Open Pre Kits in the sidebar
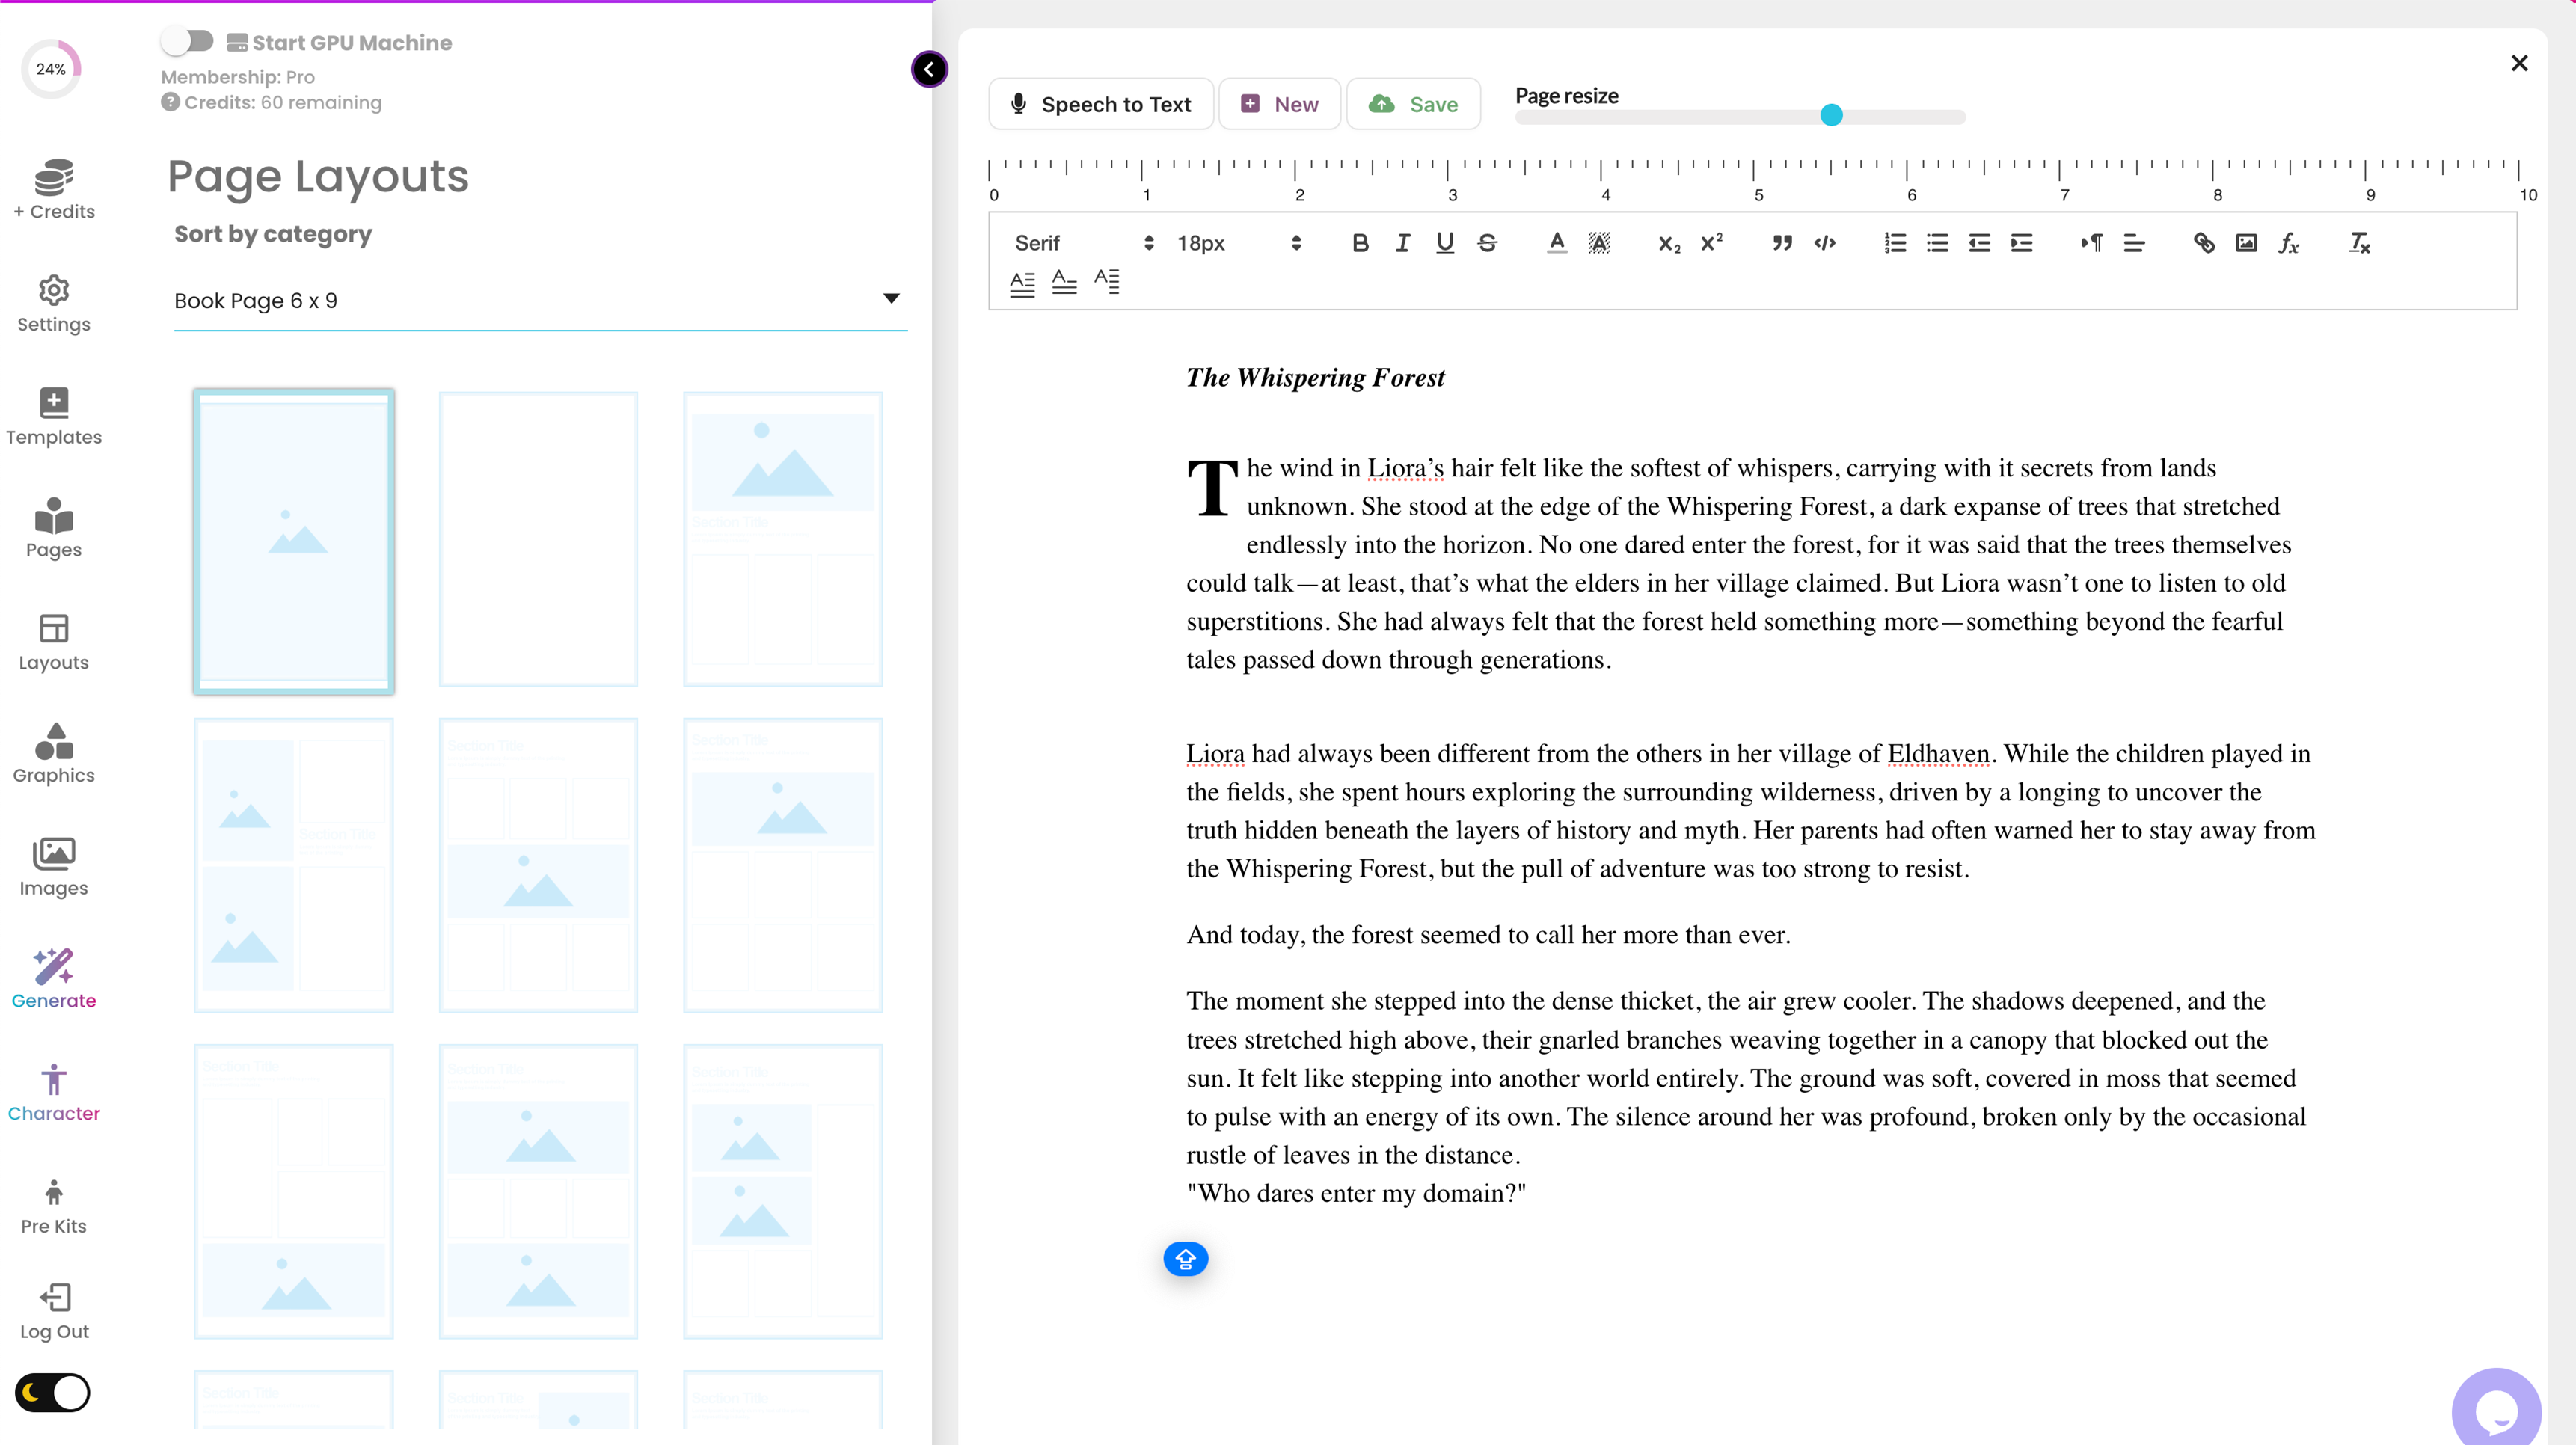This screenshot has width=2576, height=1445. pyautogui.click(x=54, y=1206)
